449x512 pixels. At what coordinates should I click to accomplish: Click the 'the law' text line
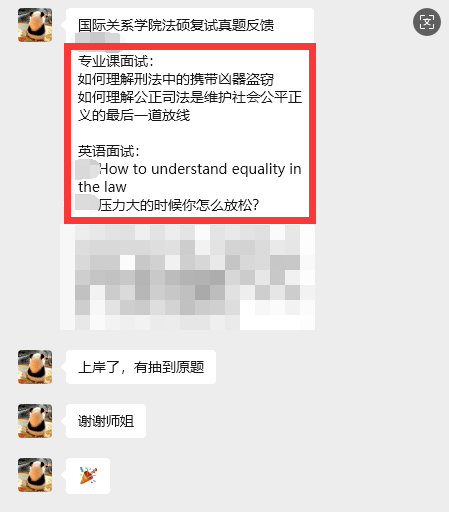[102, 187]
